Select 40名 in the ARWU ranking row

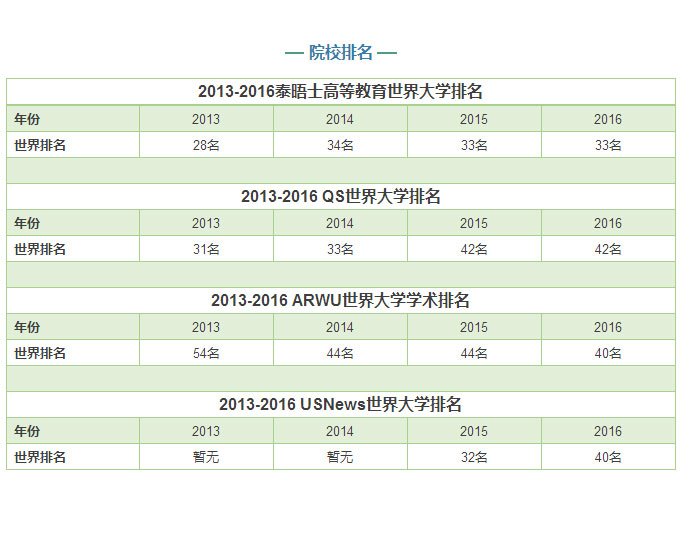coord(608,353)
